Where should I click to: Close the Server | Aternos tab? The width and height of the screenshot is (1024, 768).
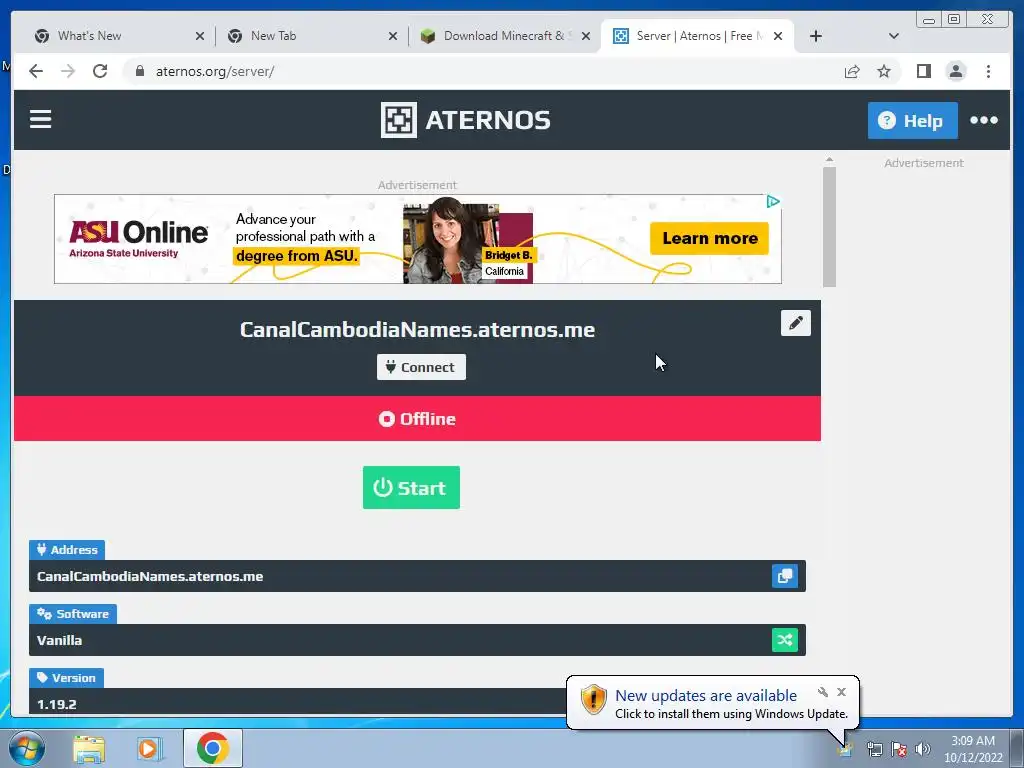(x=778, y=36)
